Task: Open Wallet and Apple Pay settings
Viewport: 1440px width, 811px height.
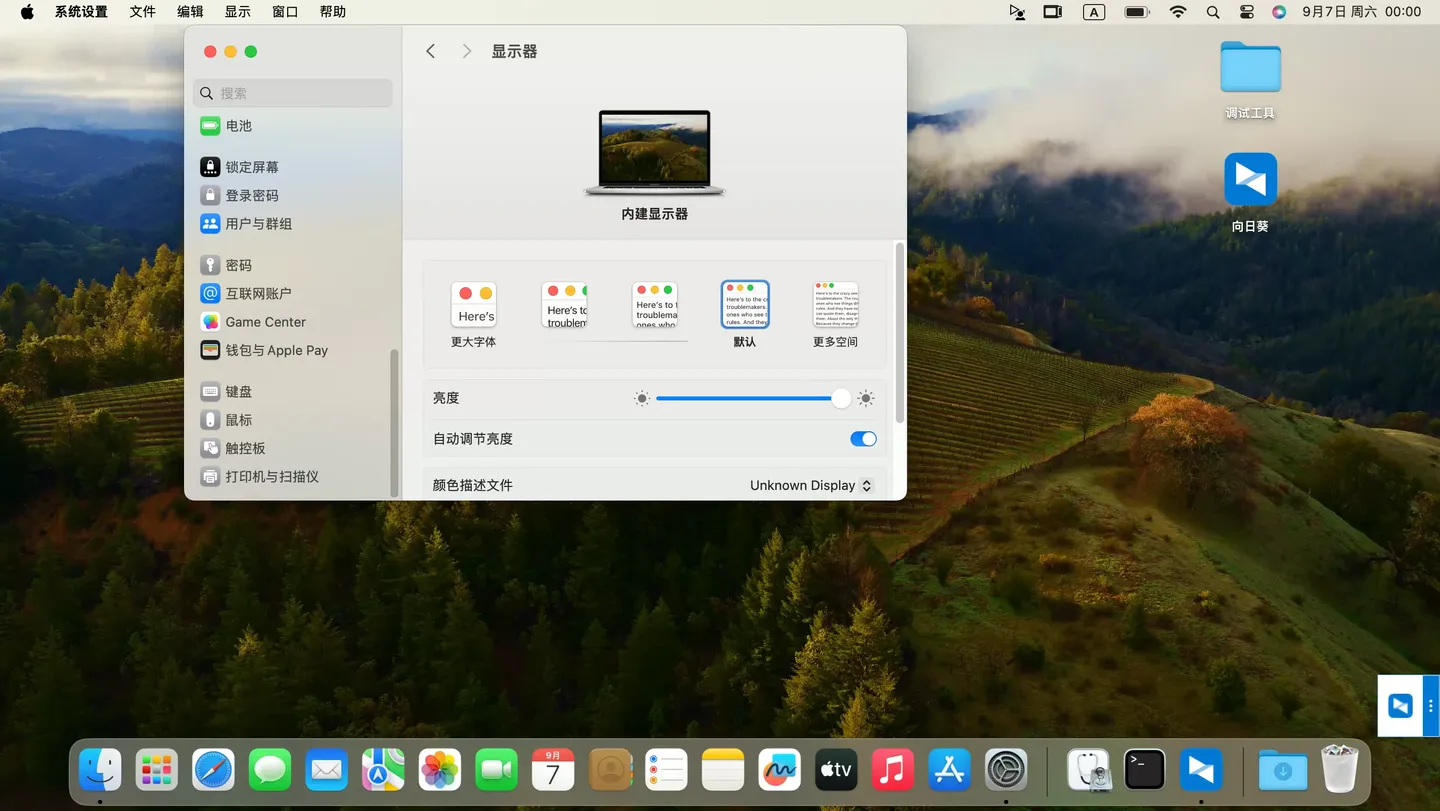Action: click(275, 350)
